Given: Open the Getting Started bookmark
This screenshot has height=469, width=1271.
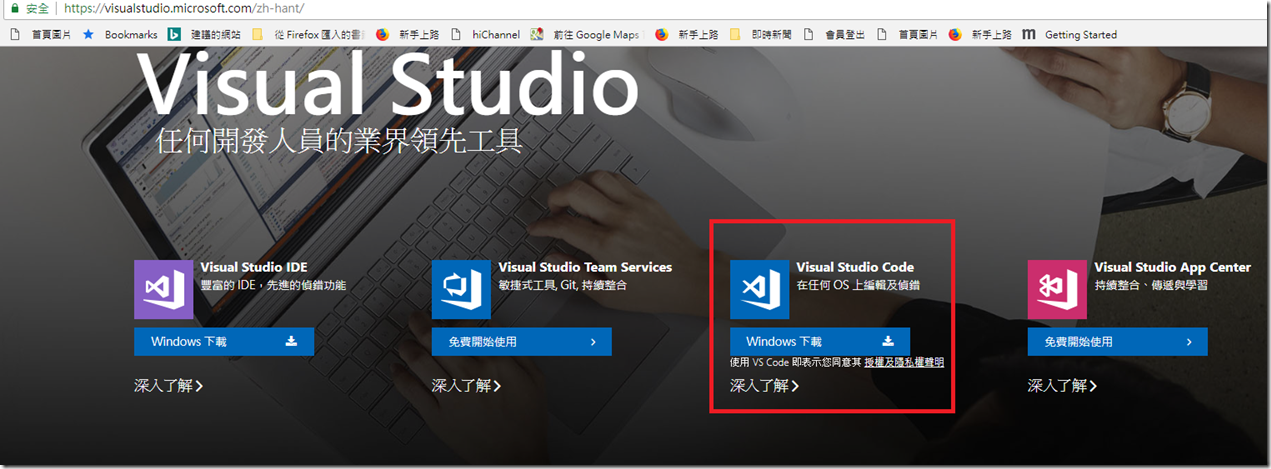Looking at the screenshot, I should point(1070,34).
